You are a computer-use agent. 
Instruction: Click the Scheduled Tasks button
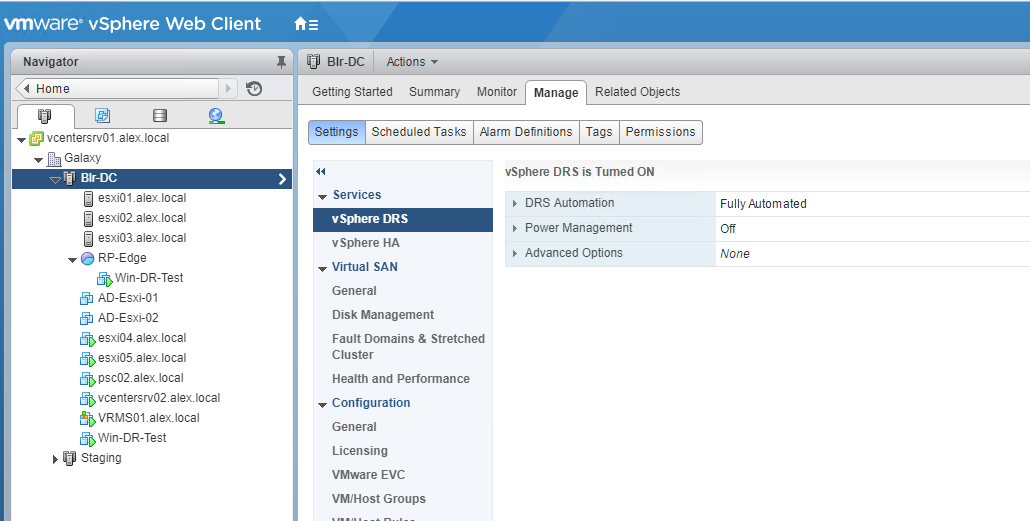tap(418, 132)
